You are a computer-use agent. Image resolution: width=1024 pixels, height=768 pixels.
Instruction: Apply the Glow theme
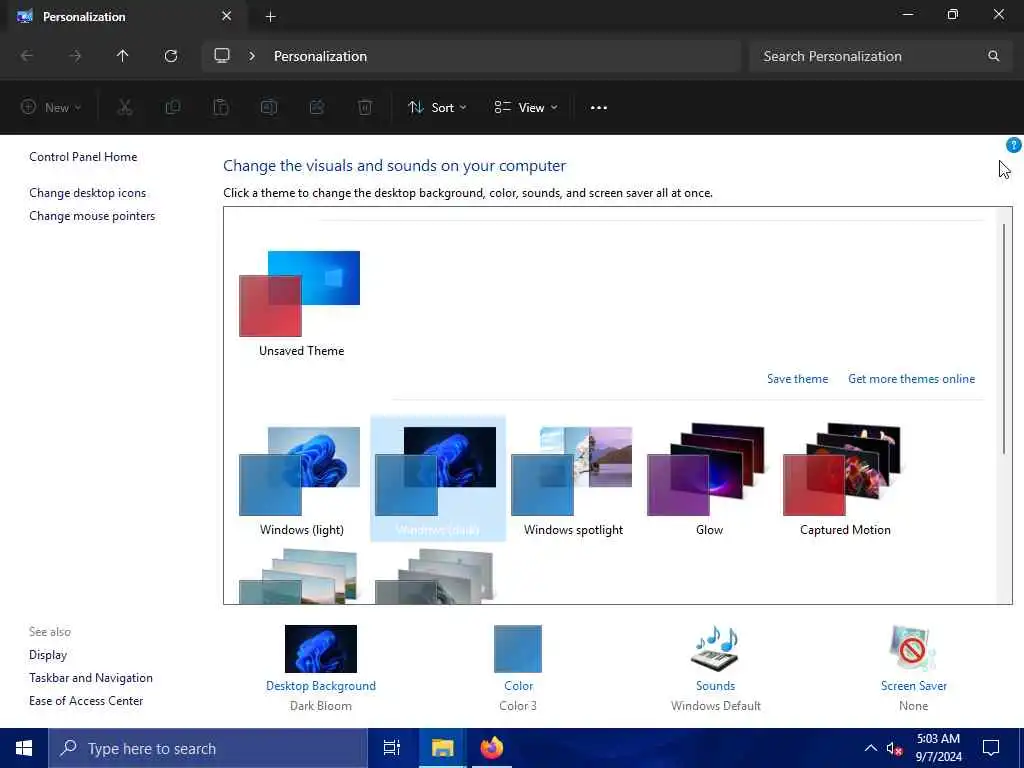pos(709,480)
